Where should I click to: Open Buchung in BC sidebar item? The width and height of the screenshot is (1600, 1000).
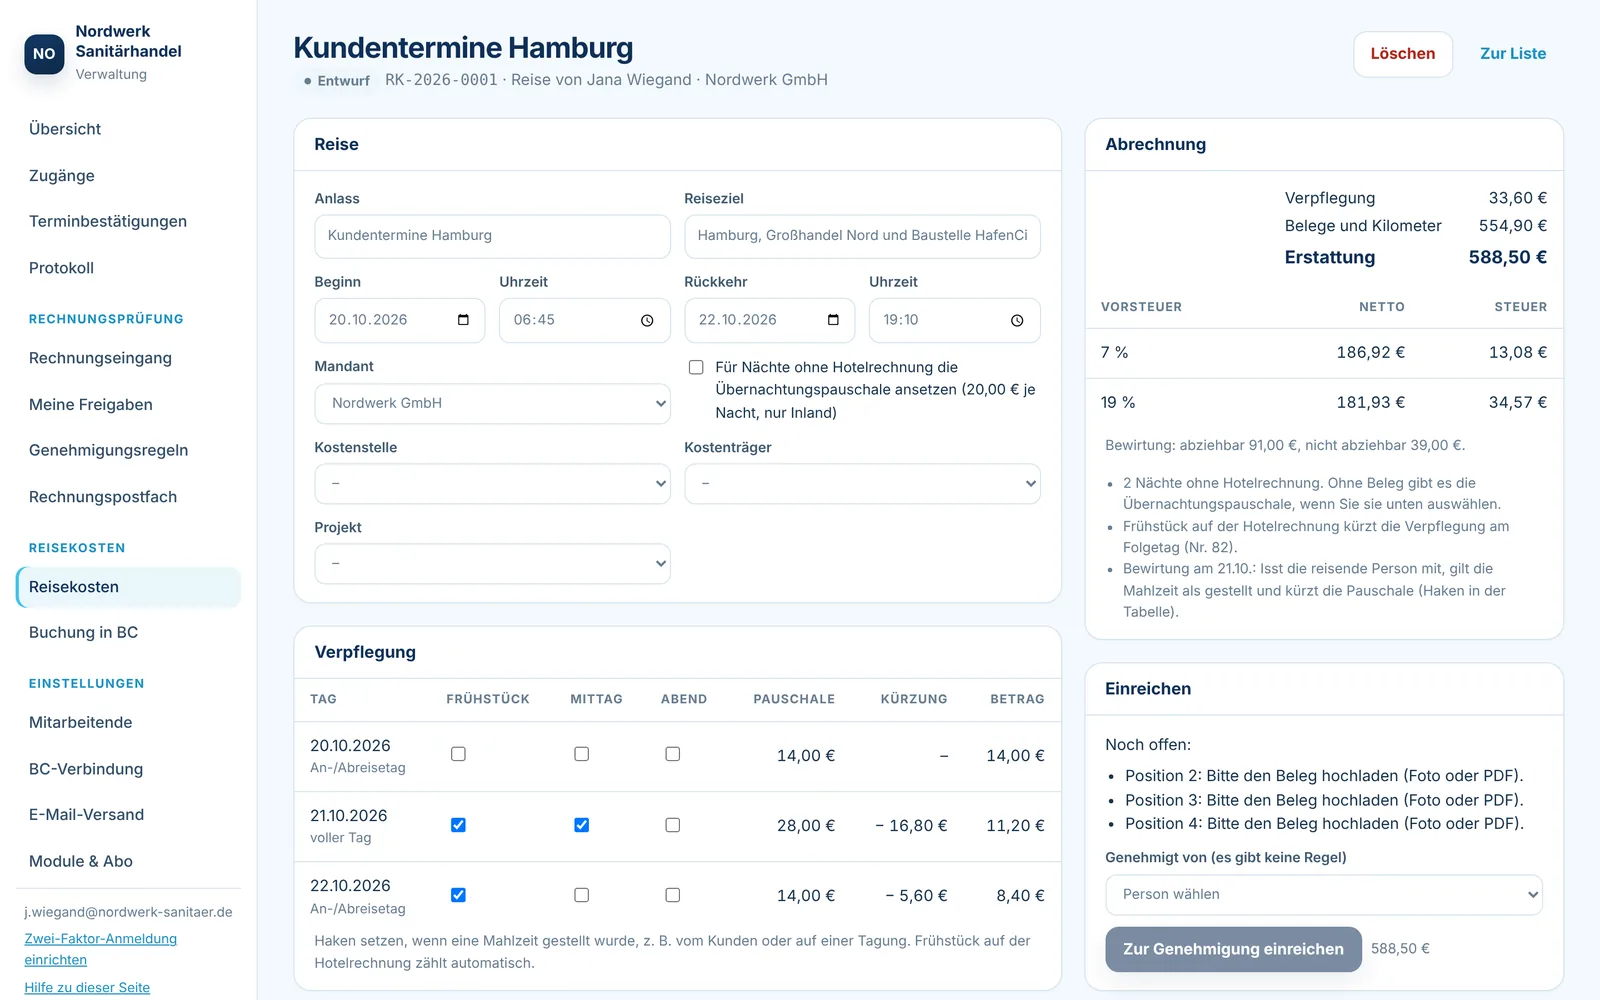click(x=84, y=633)
